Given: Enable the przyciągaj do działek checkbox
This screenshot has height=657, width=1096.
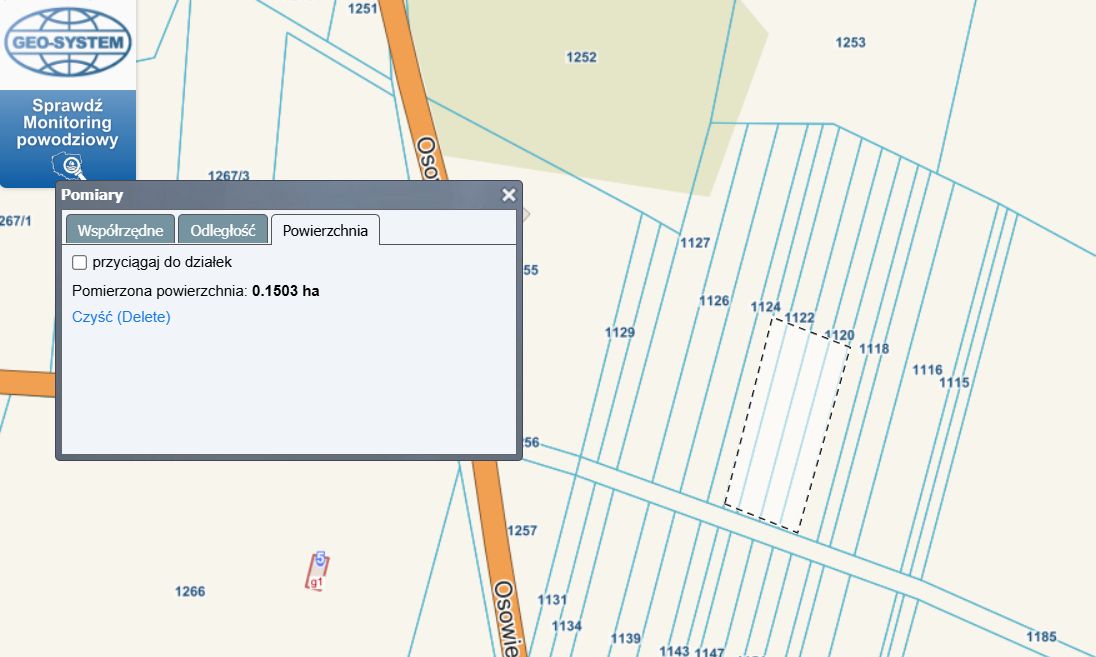Looking at the screenshot, I should tap(80, 263).
